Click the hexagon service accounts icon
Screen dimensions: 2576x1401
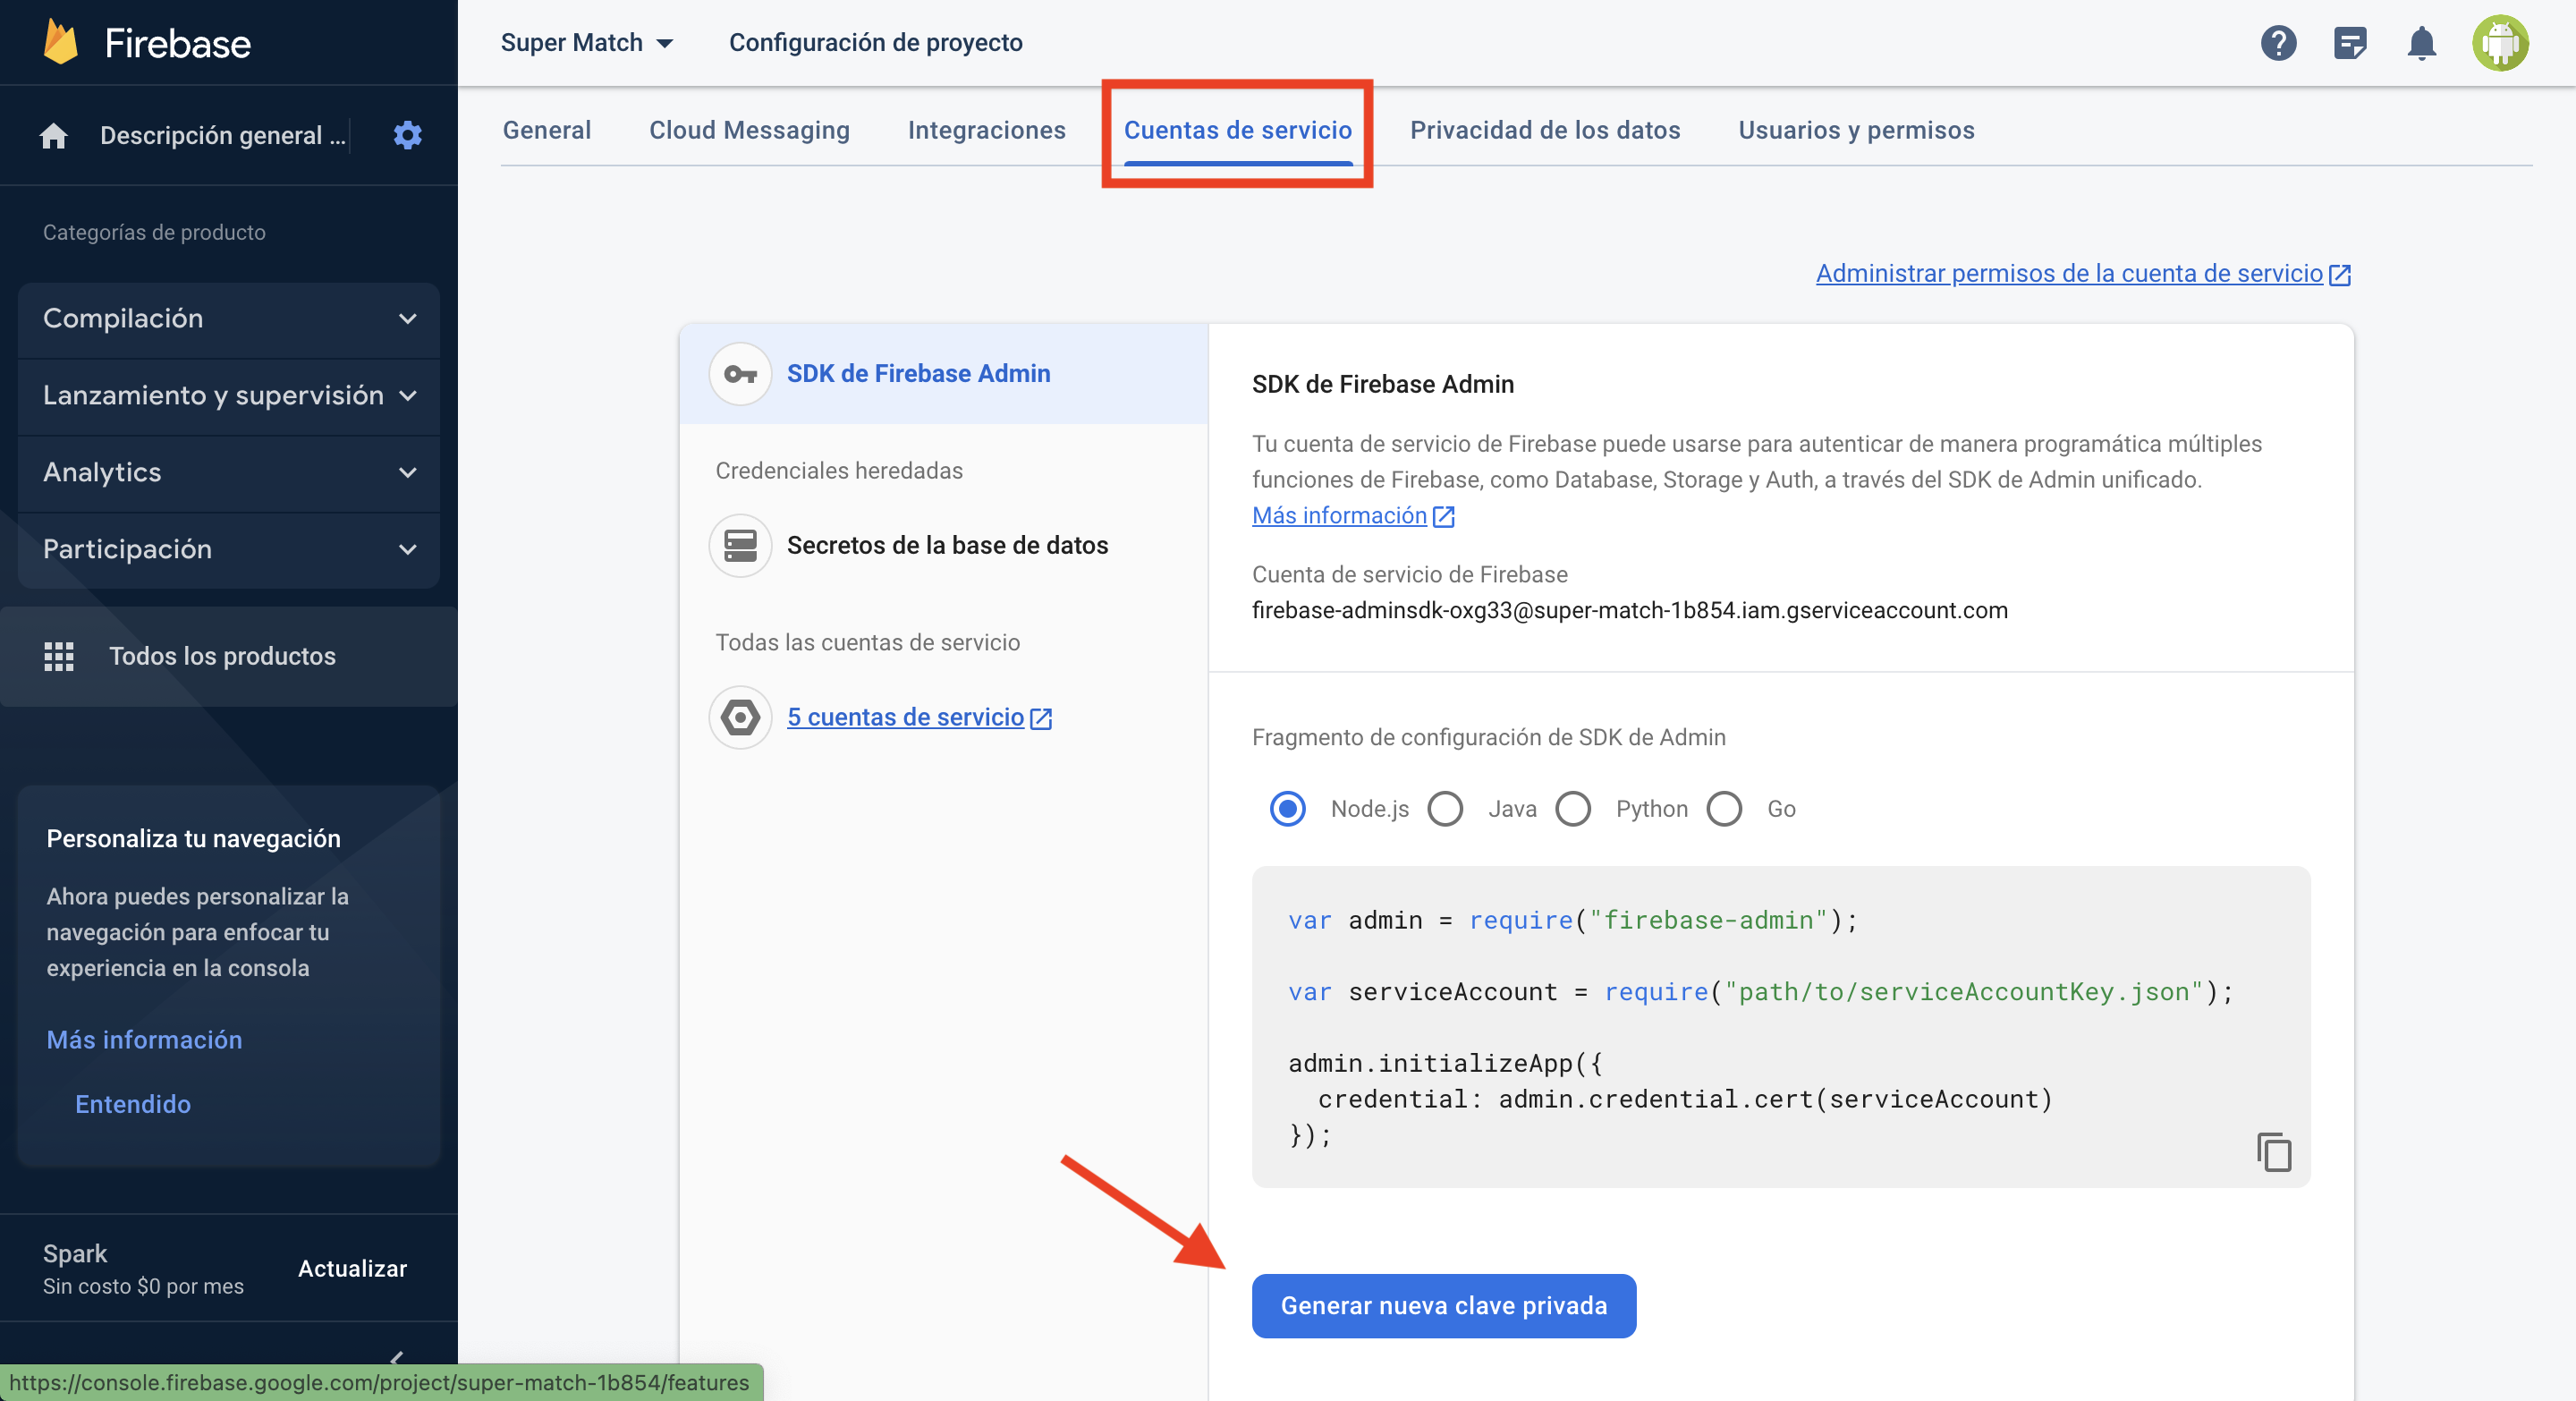coord(740,717)
